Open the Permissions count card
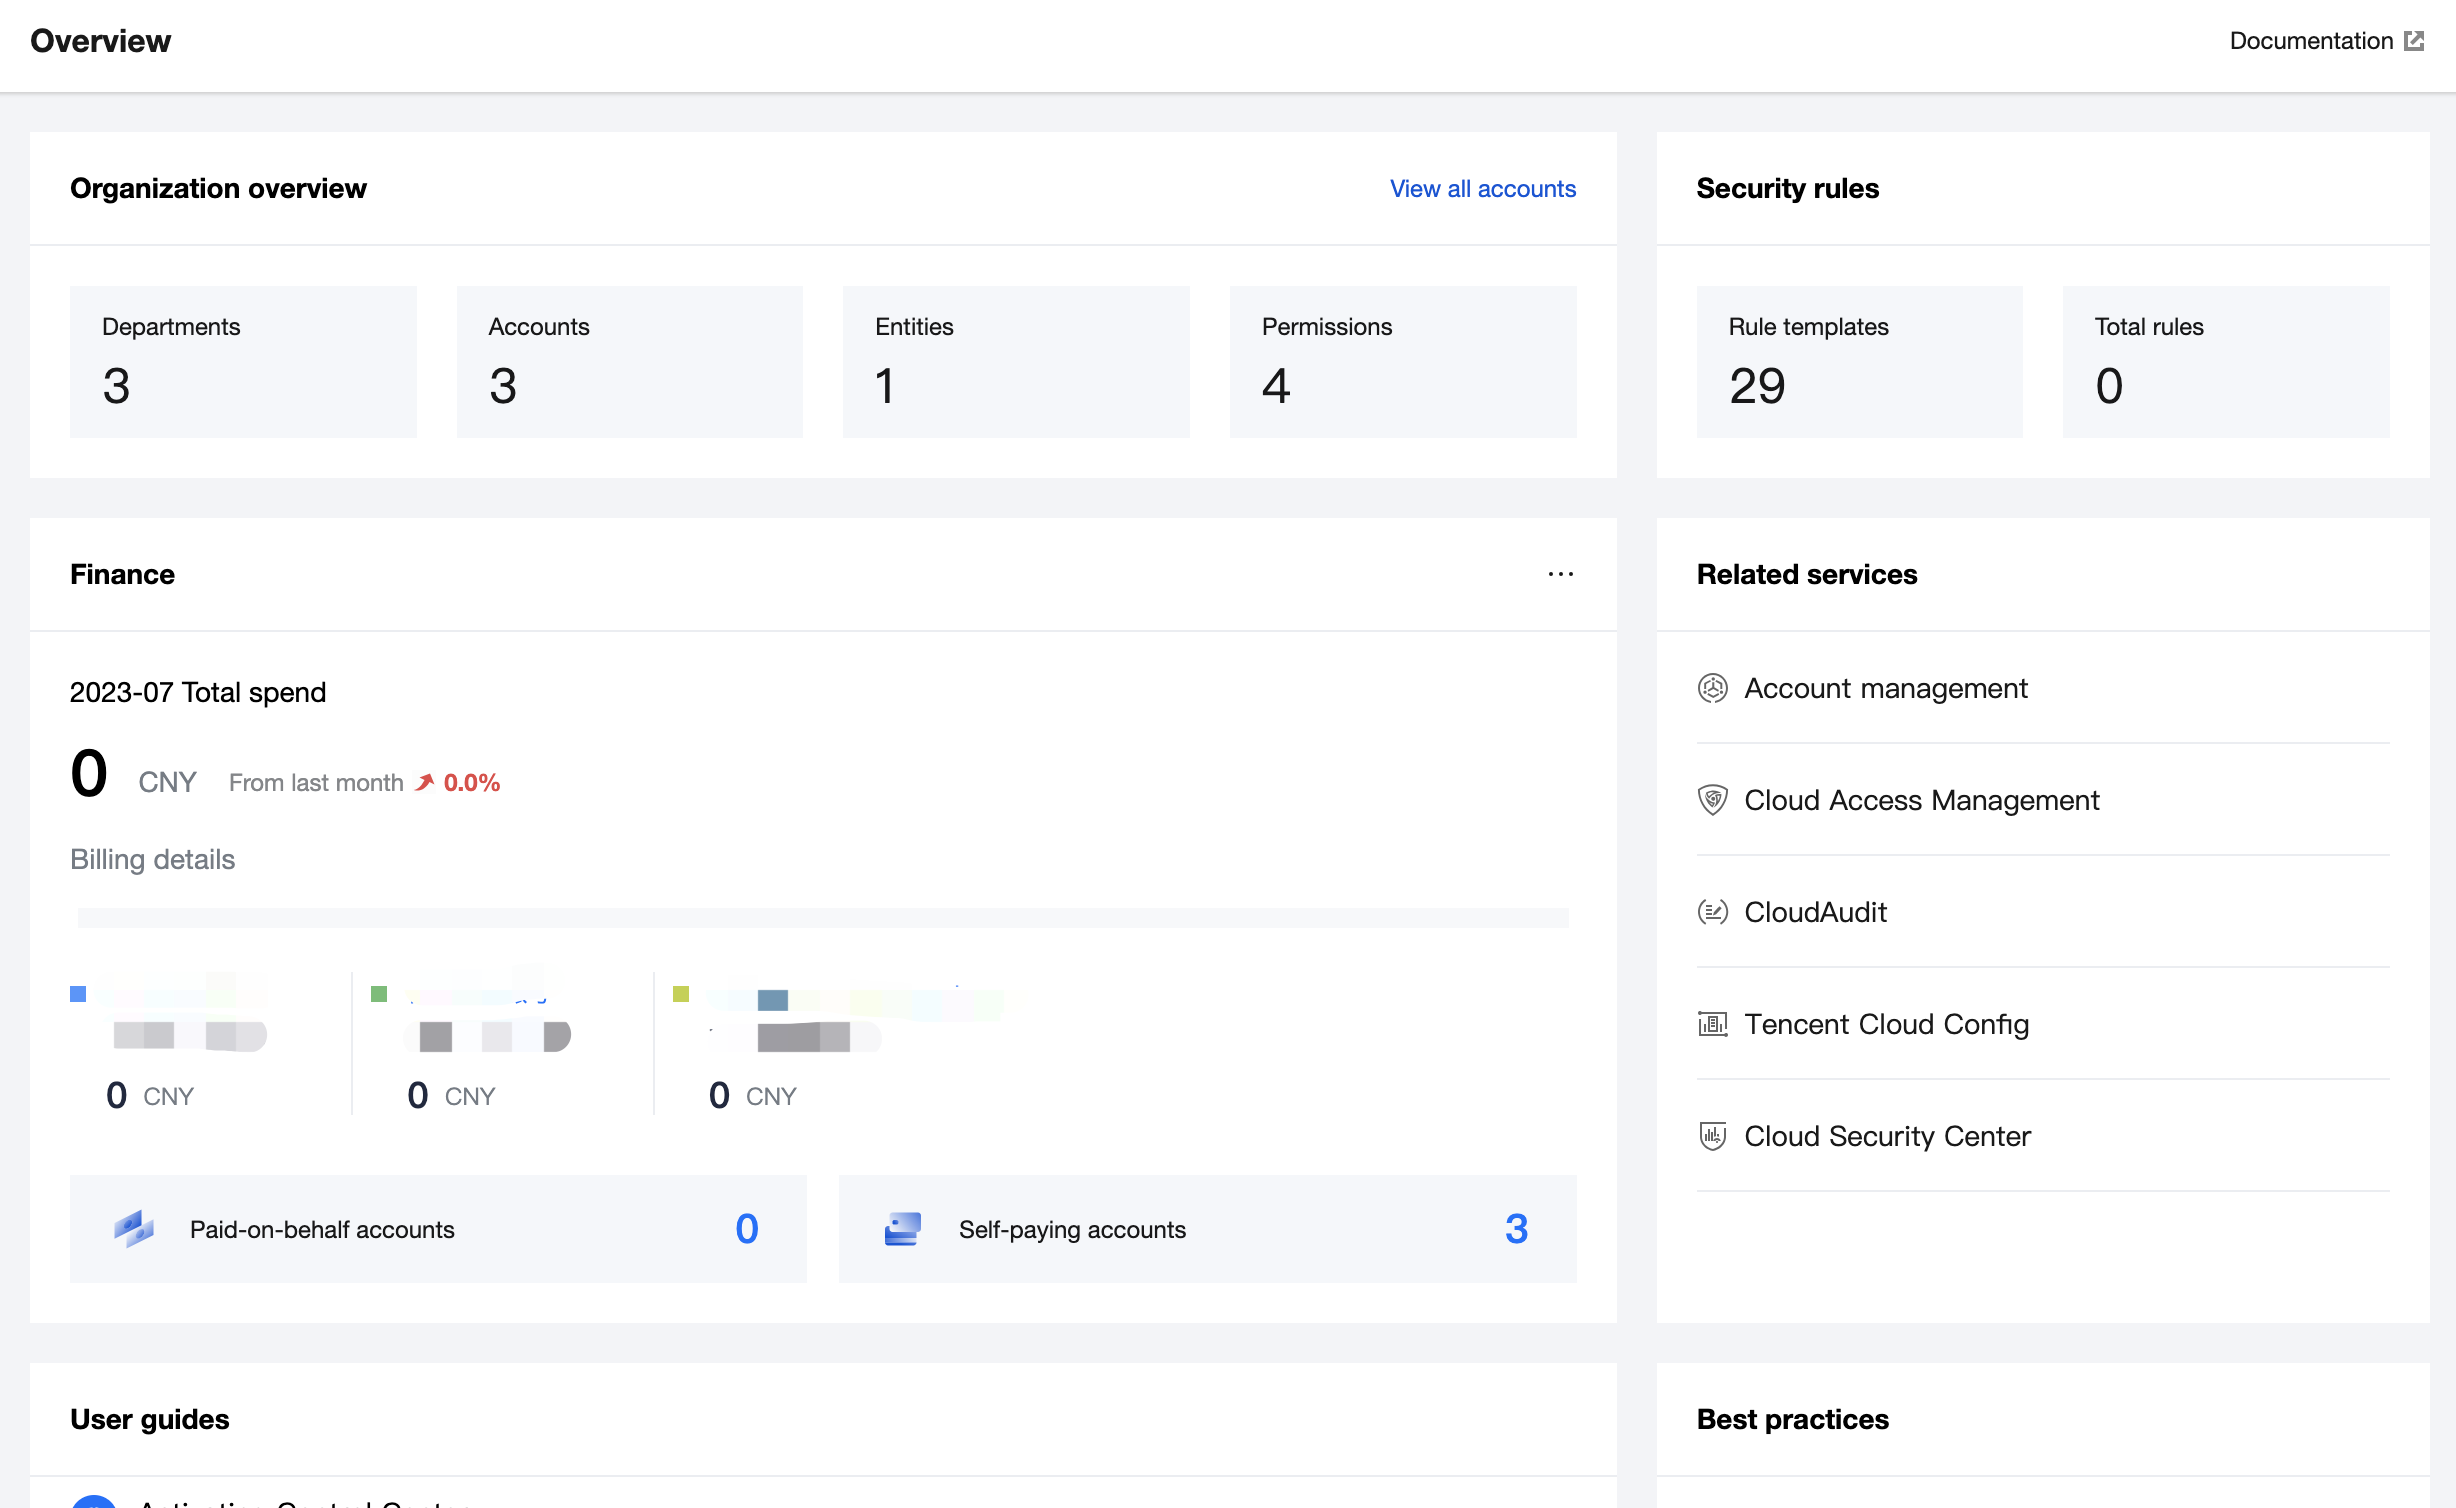2456x1508 pixels. pyautogui.click(x=1402, y=362)
